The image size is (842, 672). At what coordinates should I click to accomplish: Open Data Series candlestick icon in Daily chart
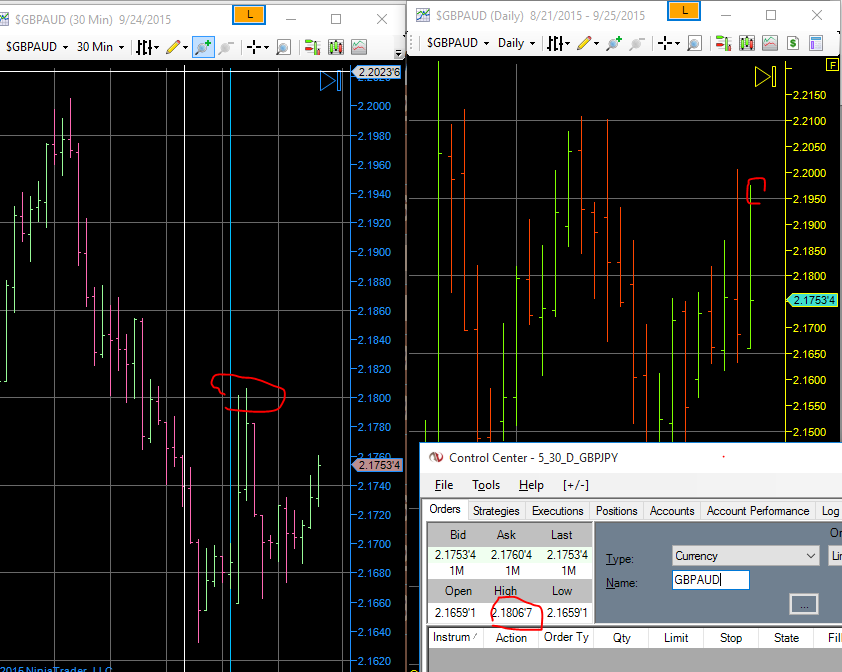click(x=747, y=43)
